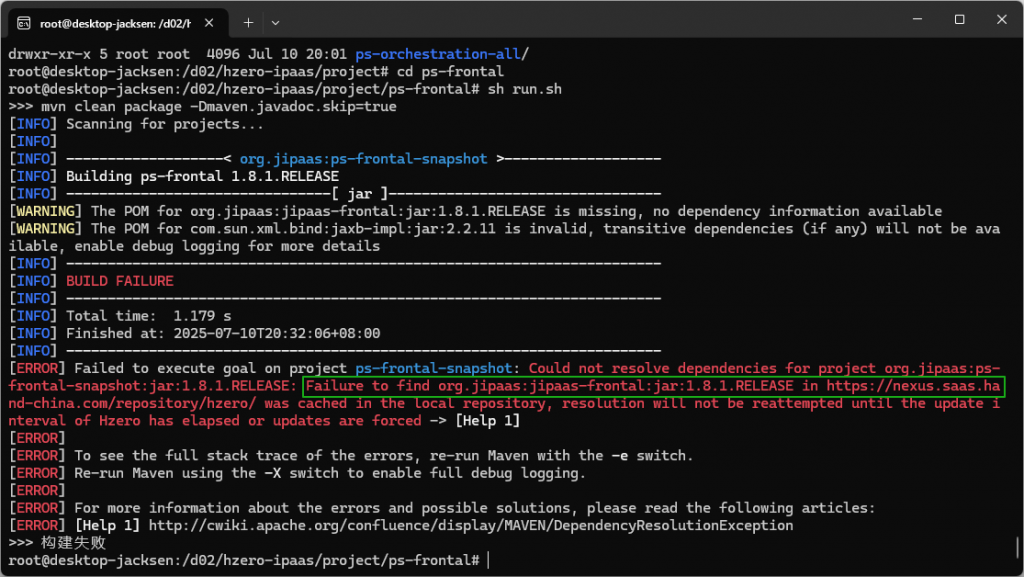Click the terminal icon on the active tab

23,21
